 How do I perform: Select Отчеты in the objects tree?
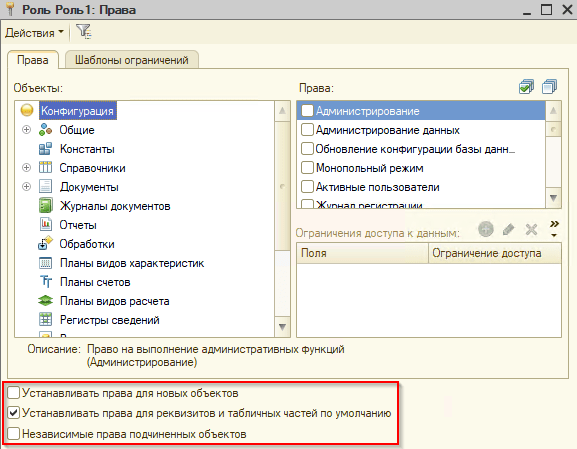(78, 224)
